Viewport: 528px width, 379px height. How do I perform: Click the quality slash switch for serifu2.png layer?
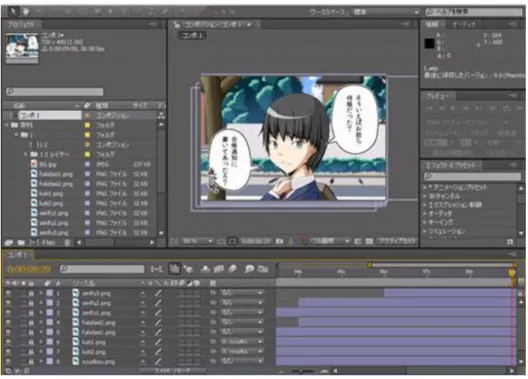point(158,303)
